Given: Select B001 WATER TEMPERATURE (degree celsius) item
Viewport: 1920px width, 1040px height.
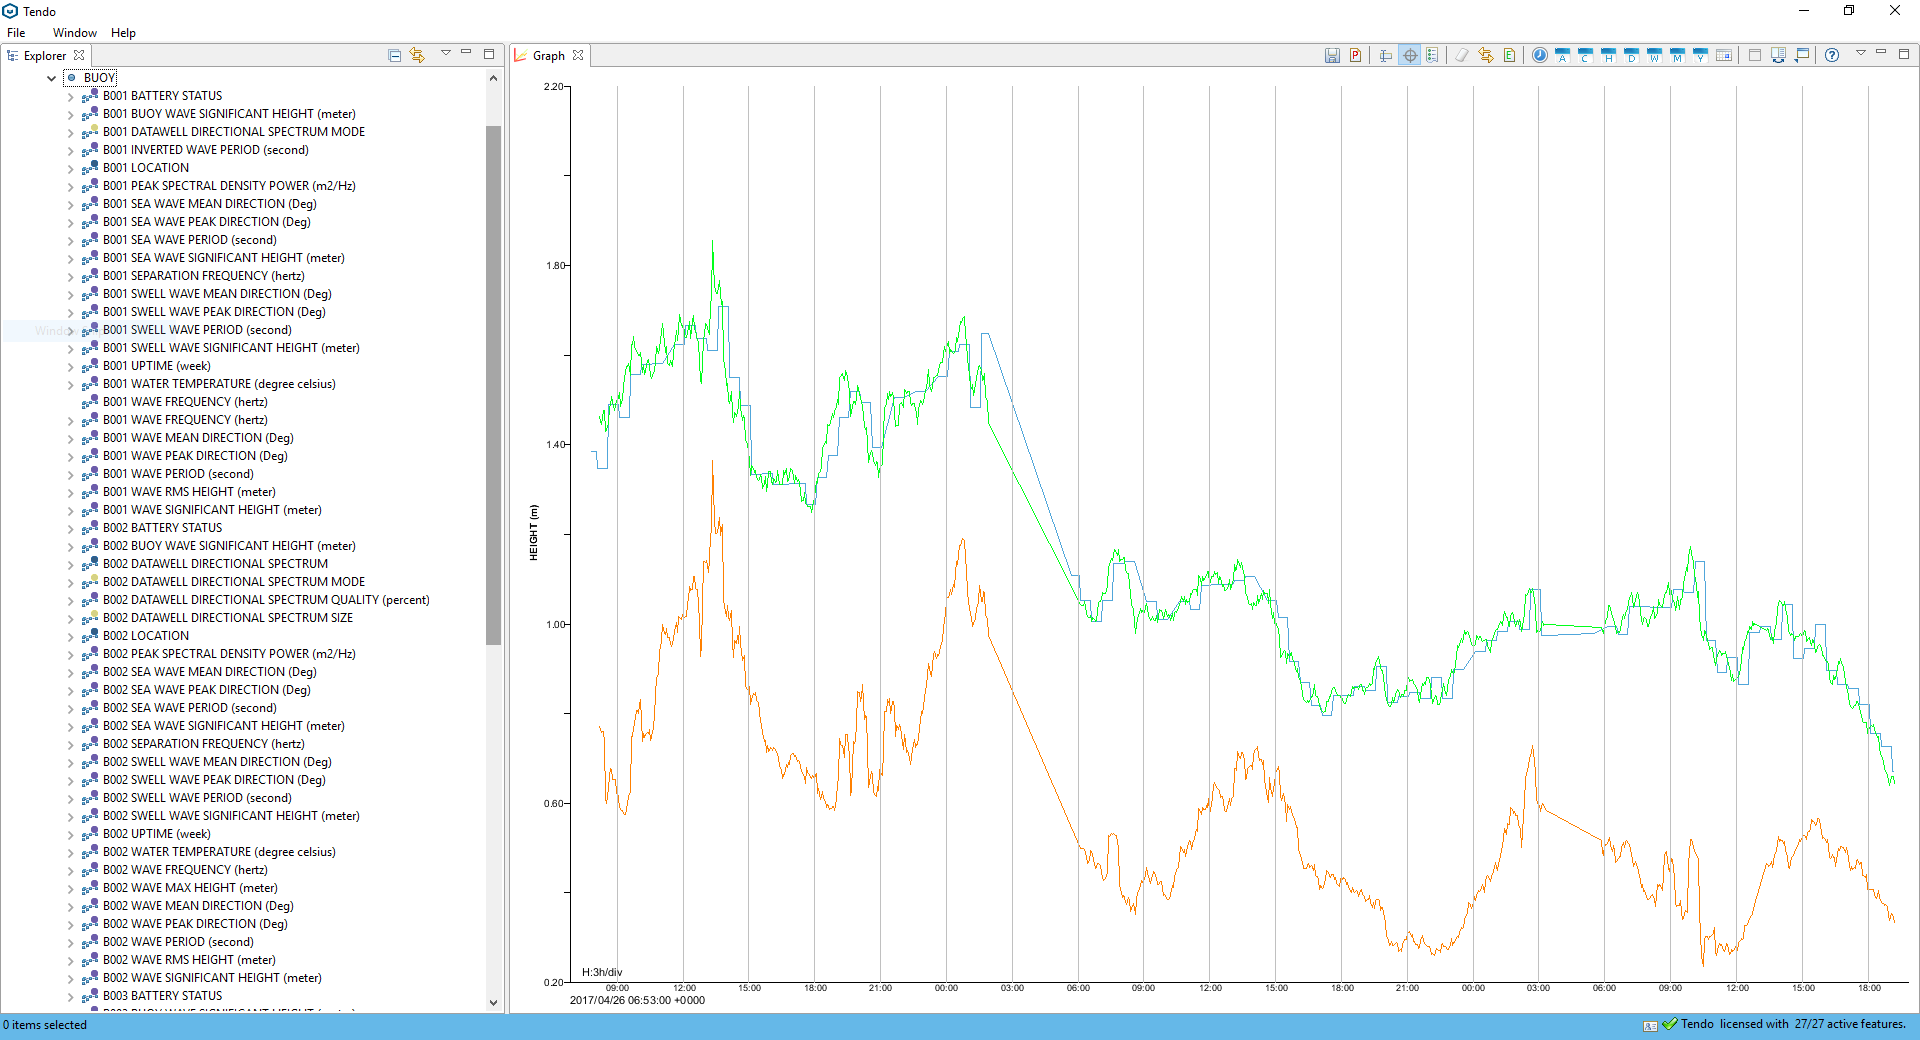Looking at the screenshot, I should click(x=219, y=384).
